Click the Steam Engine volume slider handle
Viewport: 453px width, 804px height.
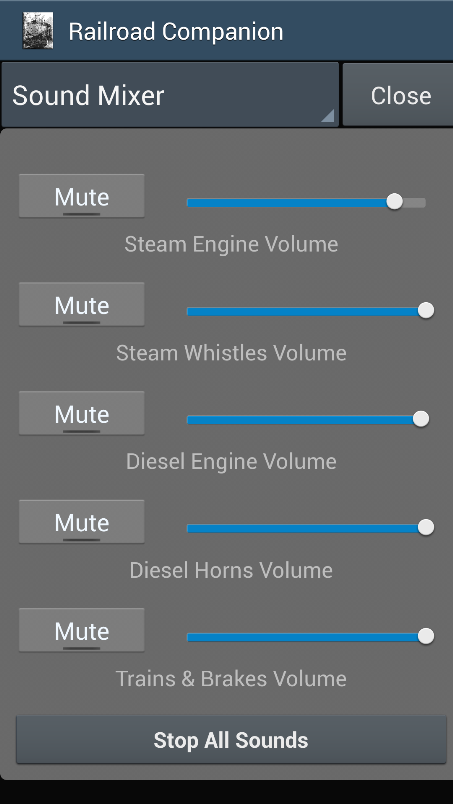tap(394, 202)
